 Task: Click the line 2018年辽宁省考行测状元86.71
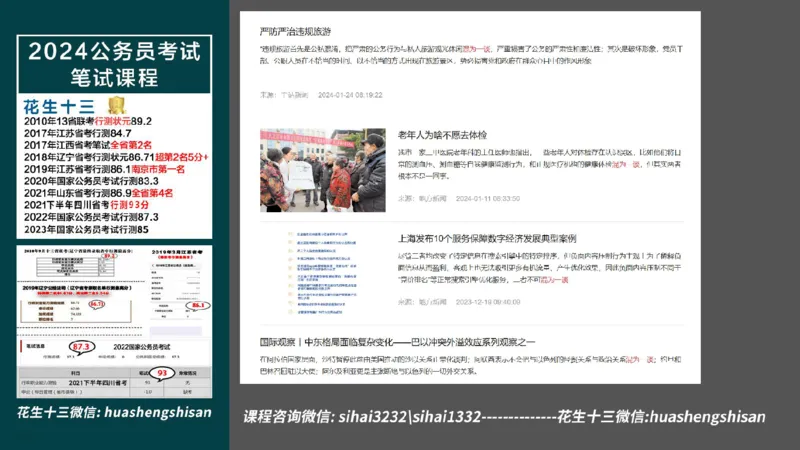pos(116,157)
